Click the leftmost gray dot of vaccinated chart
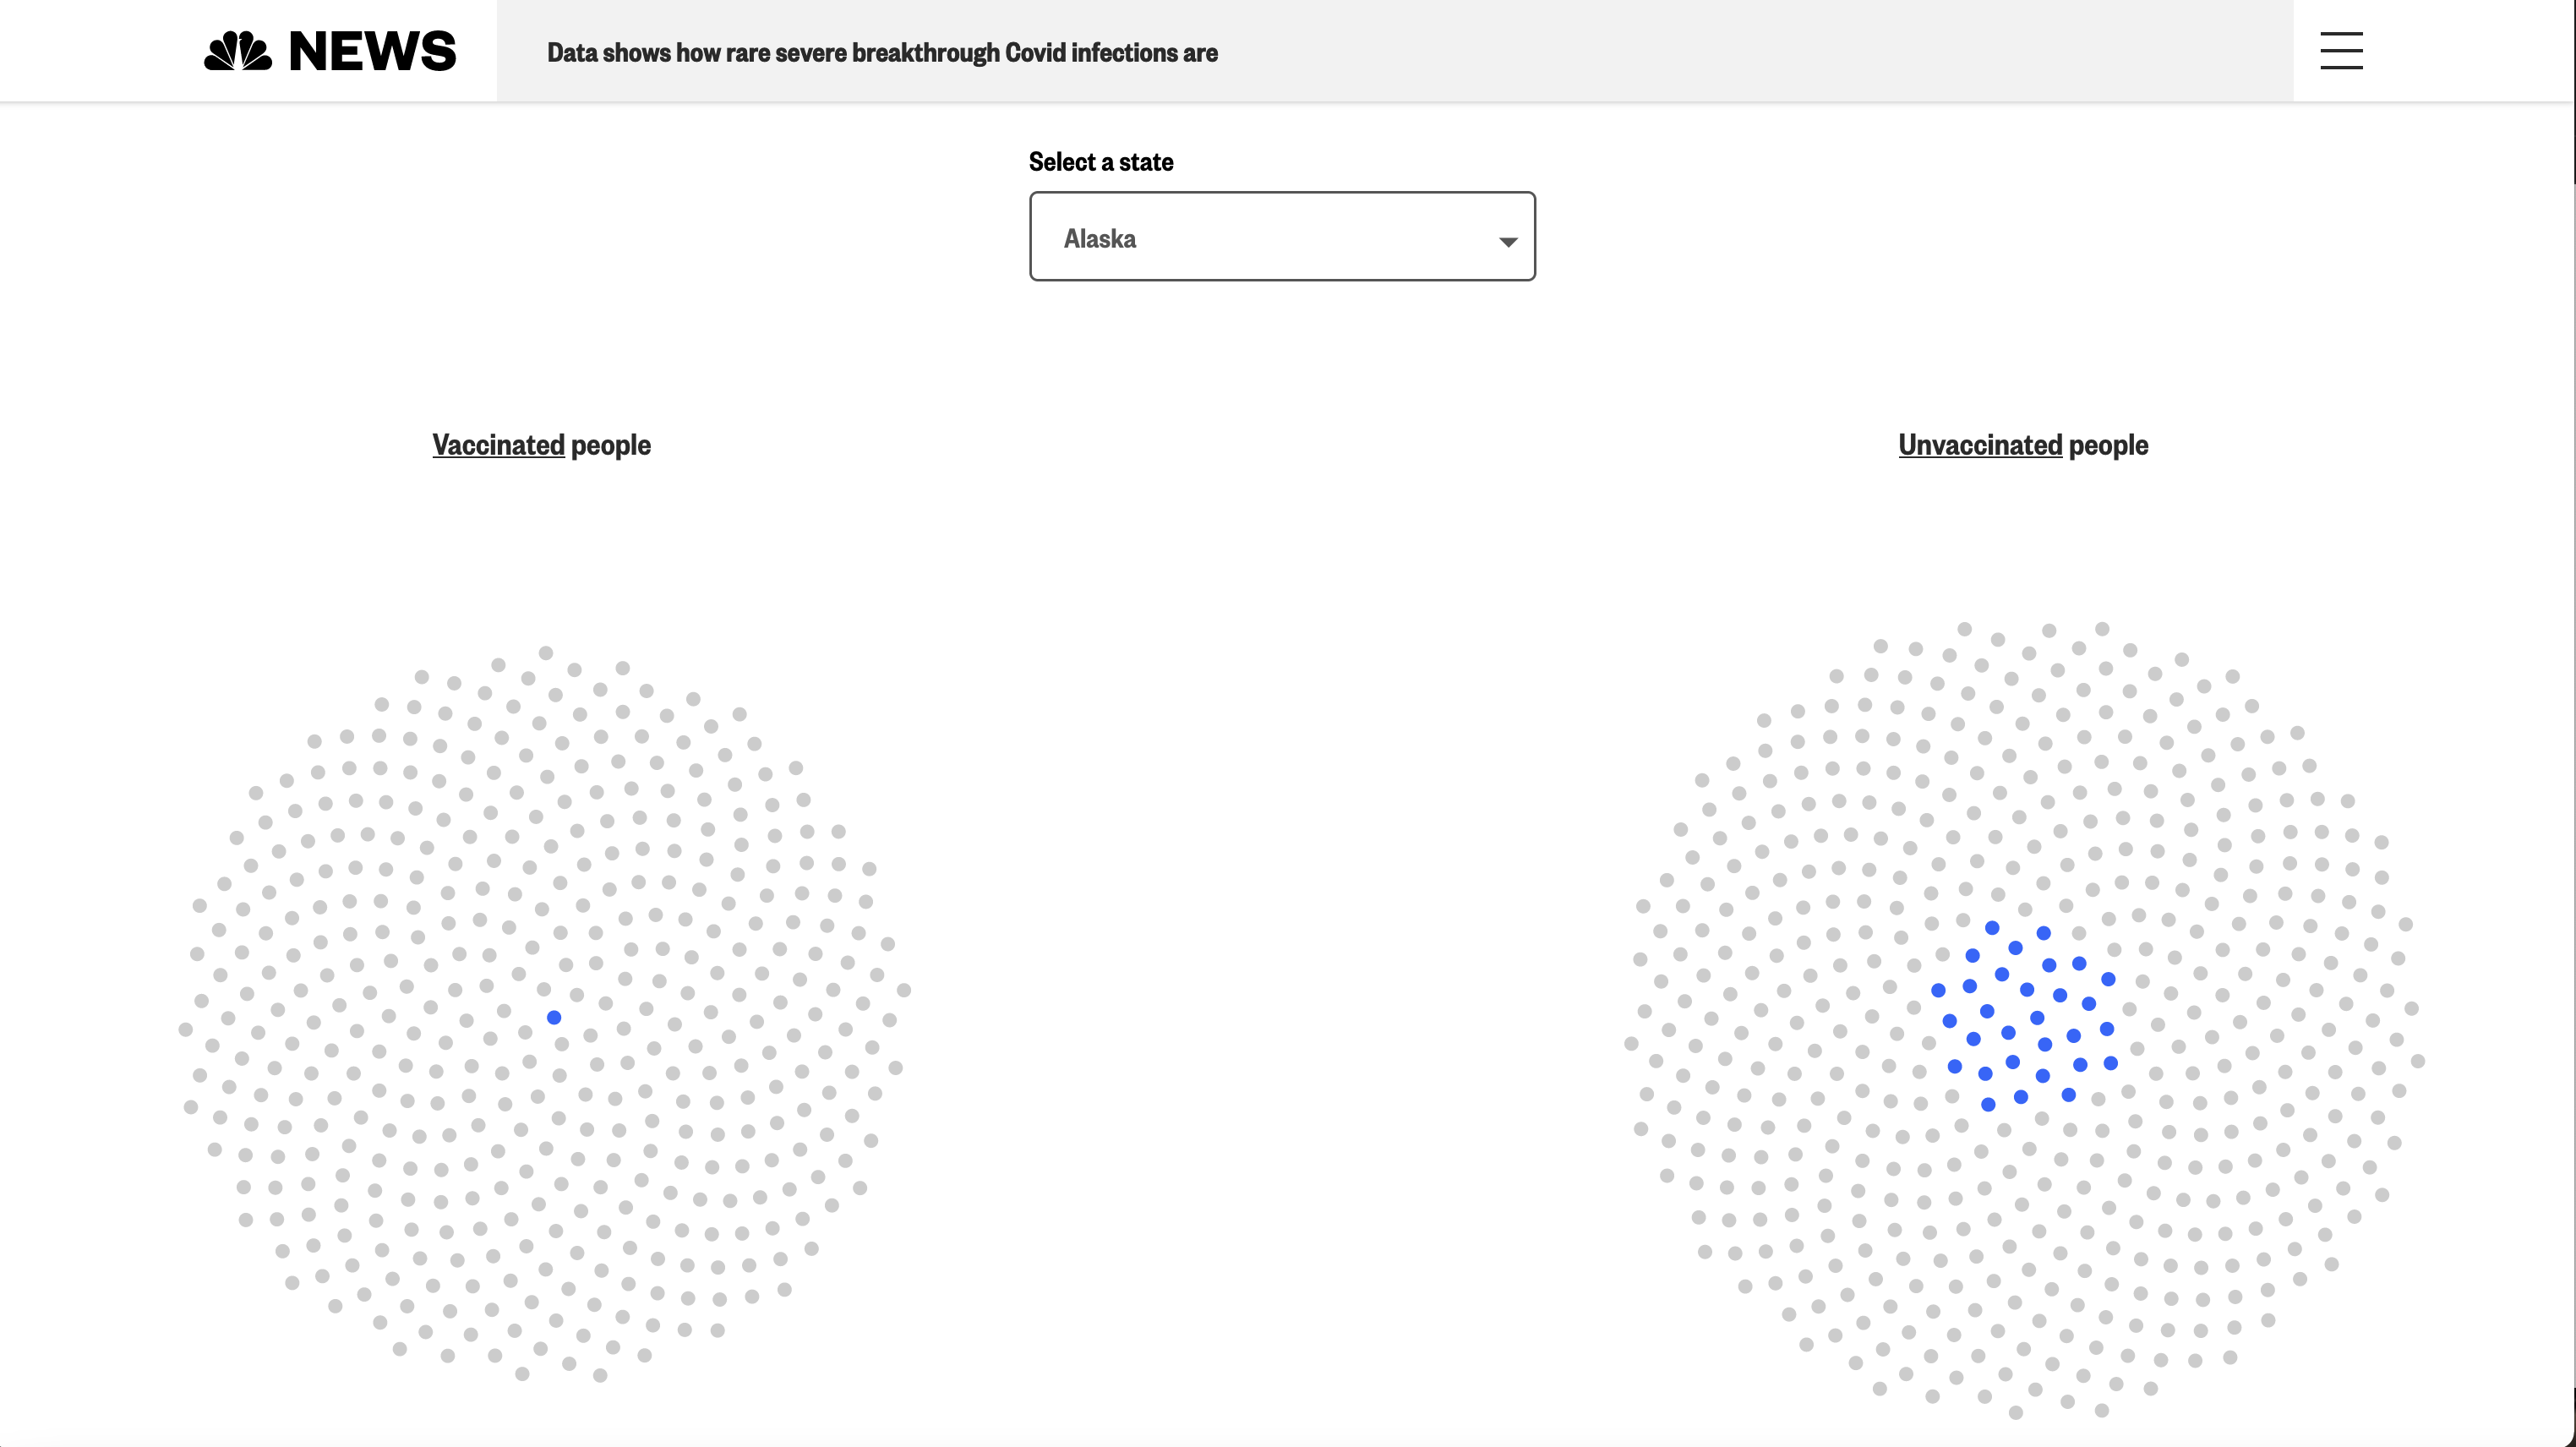This screenshot has width=2576, height=1447. click(x=185, y=1029)
